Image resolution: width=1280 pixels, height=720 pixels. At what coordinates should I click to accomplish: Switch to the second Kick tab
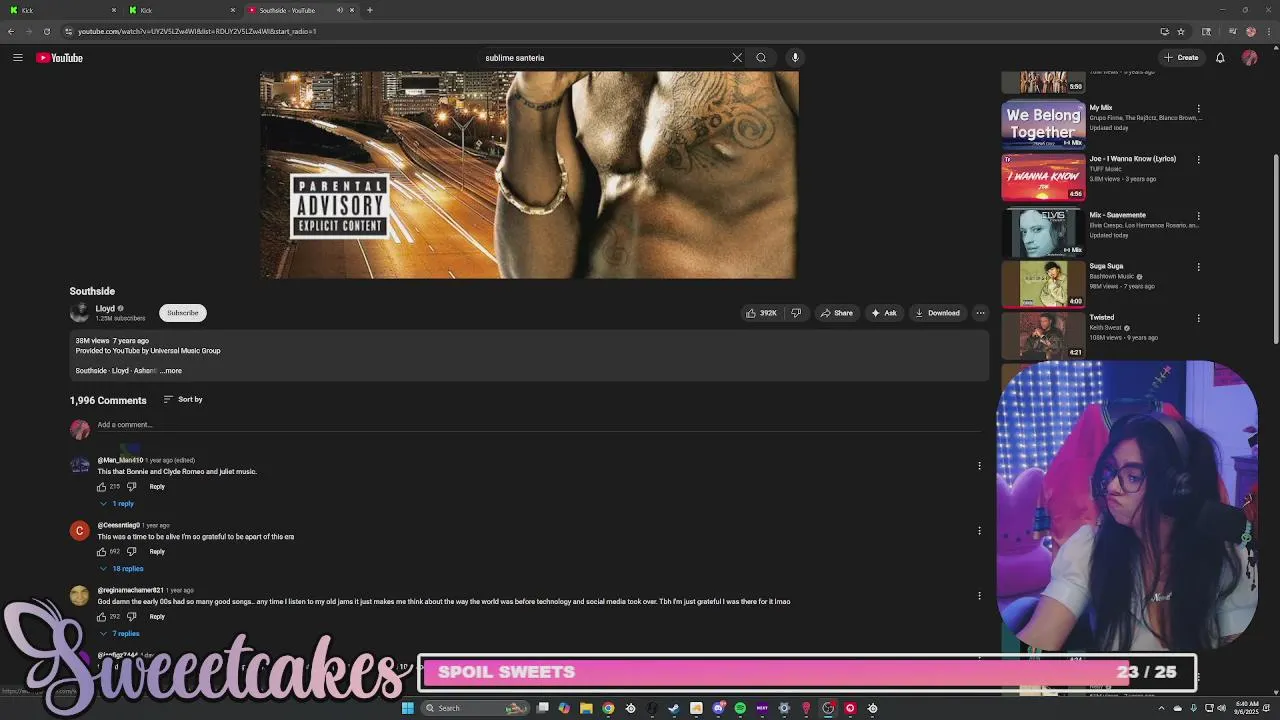click(x=180, y=10)
